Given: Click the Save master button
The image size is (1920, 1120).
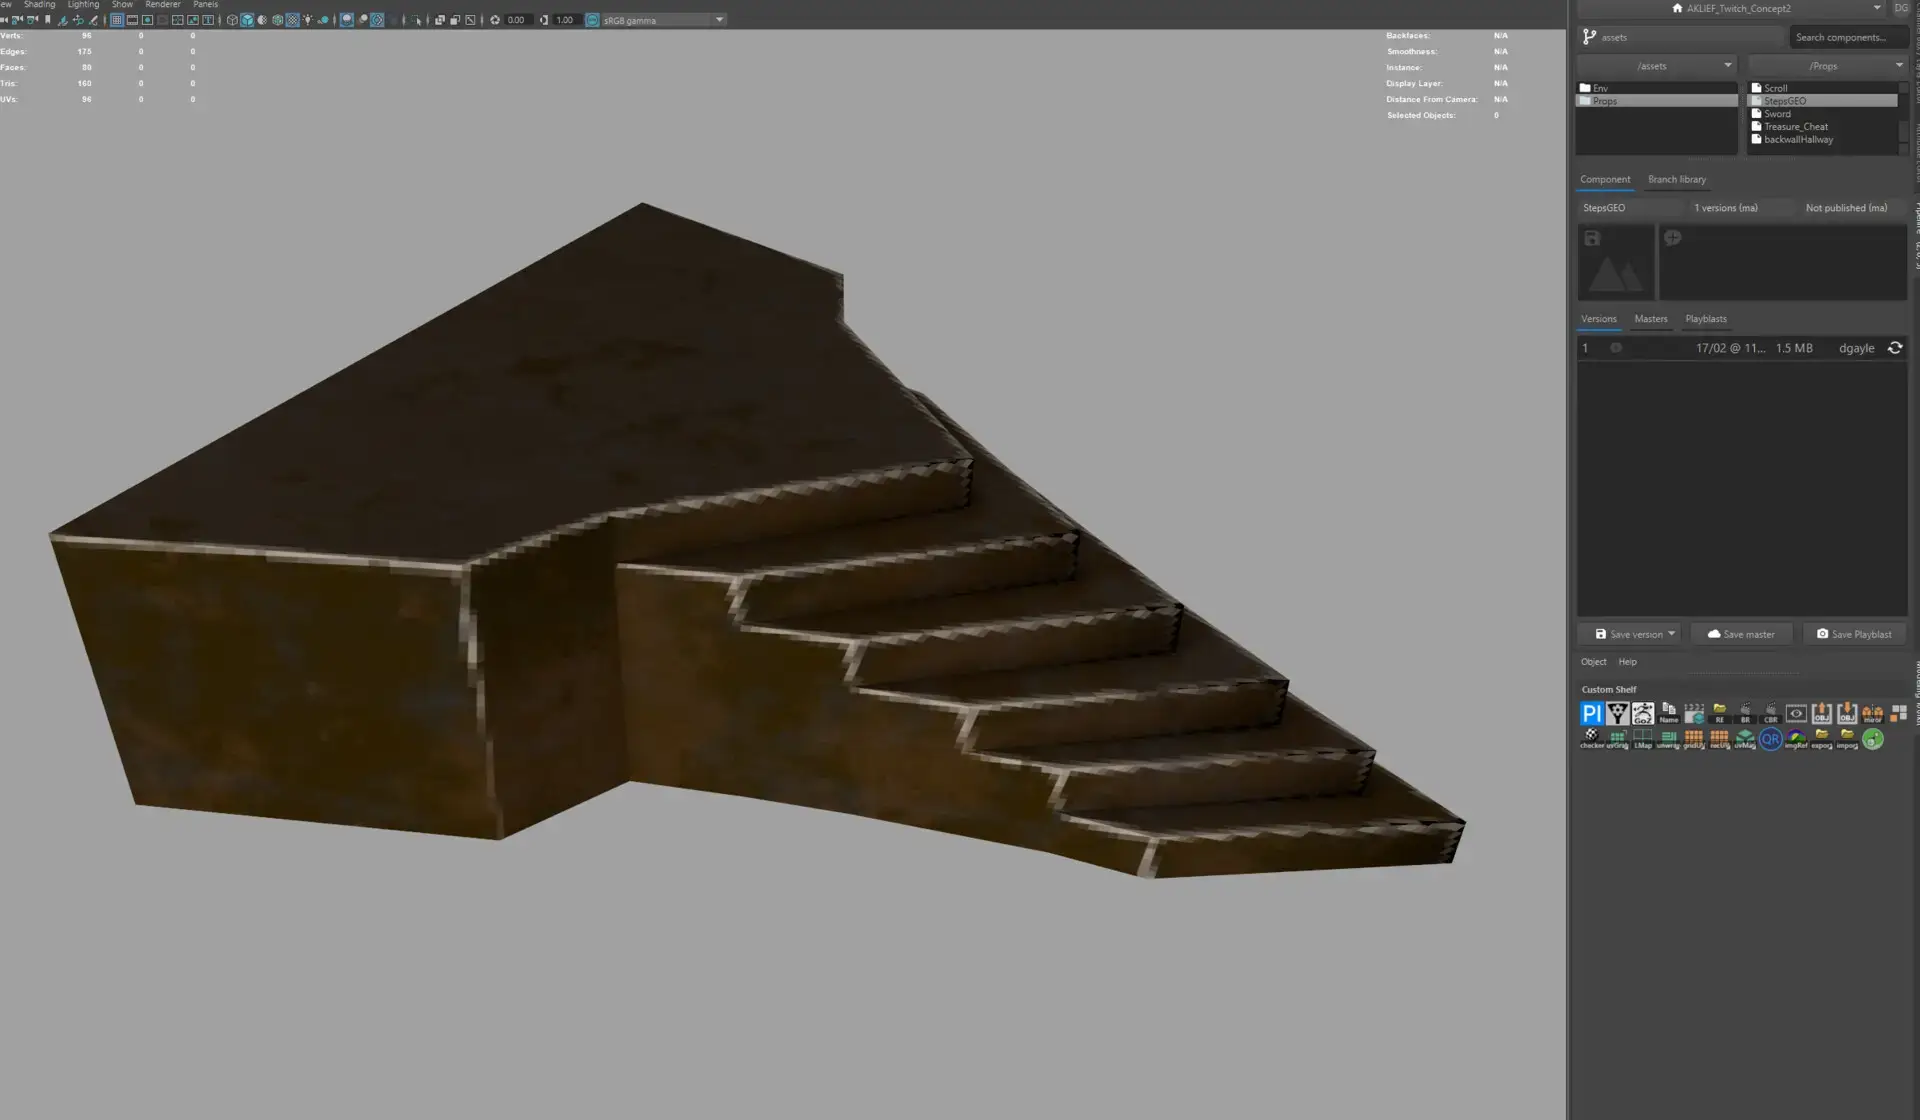Looking at the screenshot, I should click(x=1741, y=634).
